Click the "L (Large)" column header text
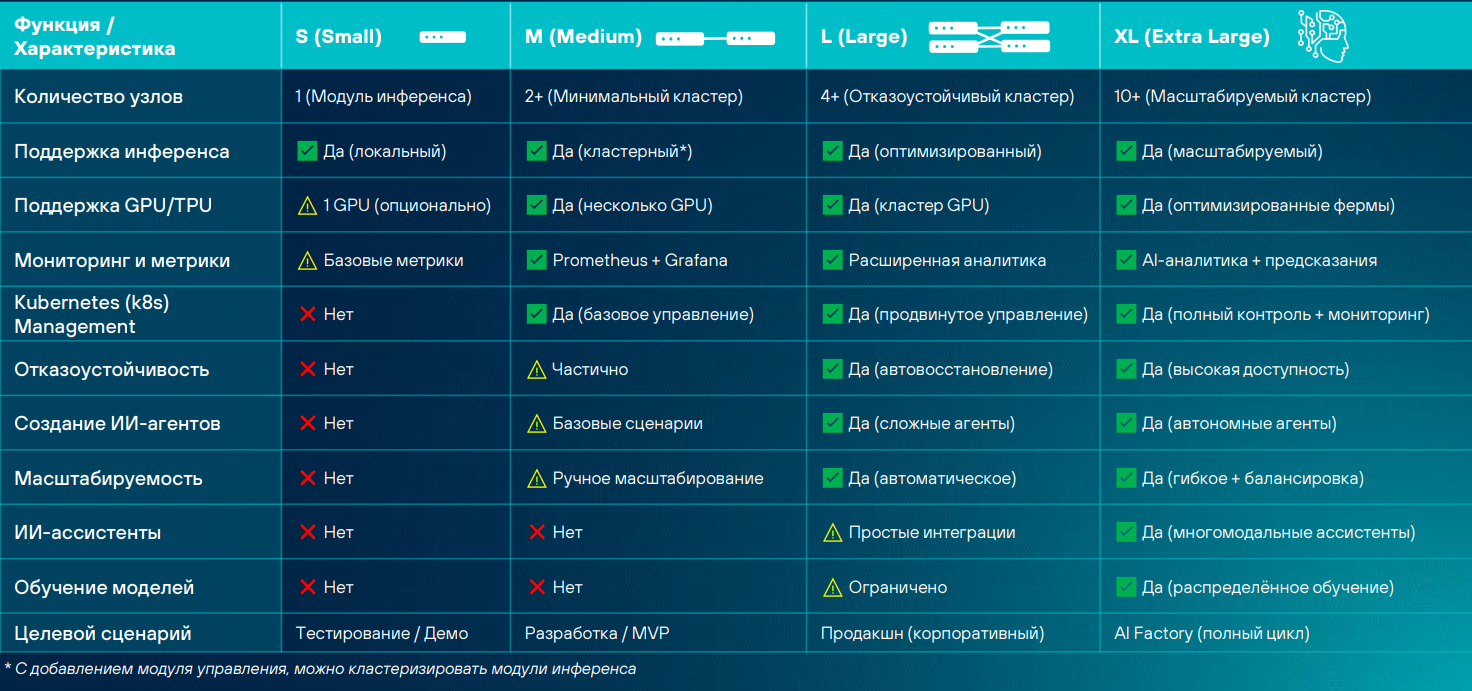This screenshot has width=1472, height=691. (x=864, y=37)
